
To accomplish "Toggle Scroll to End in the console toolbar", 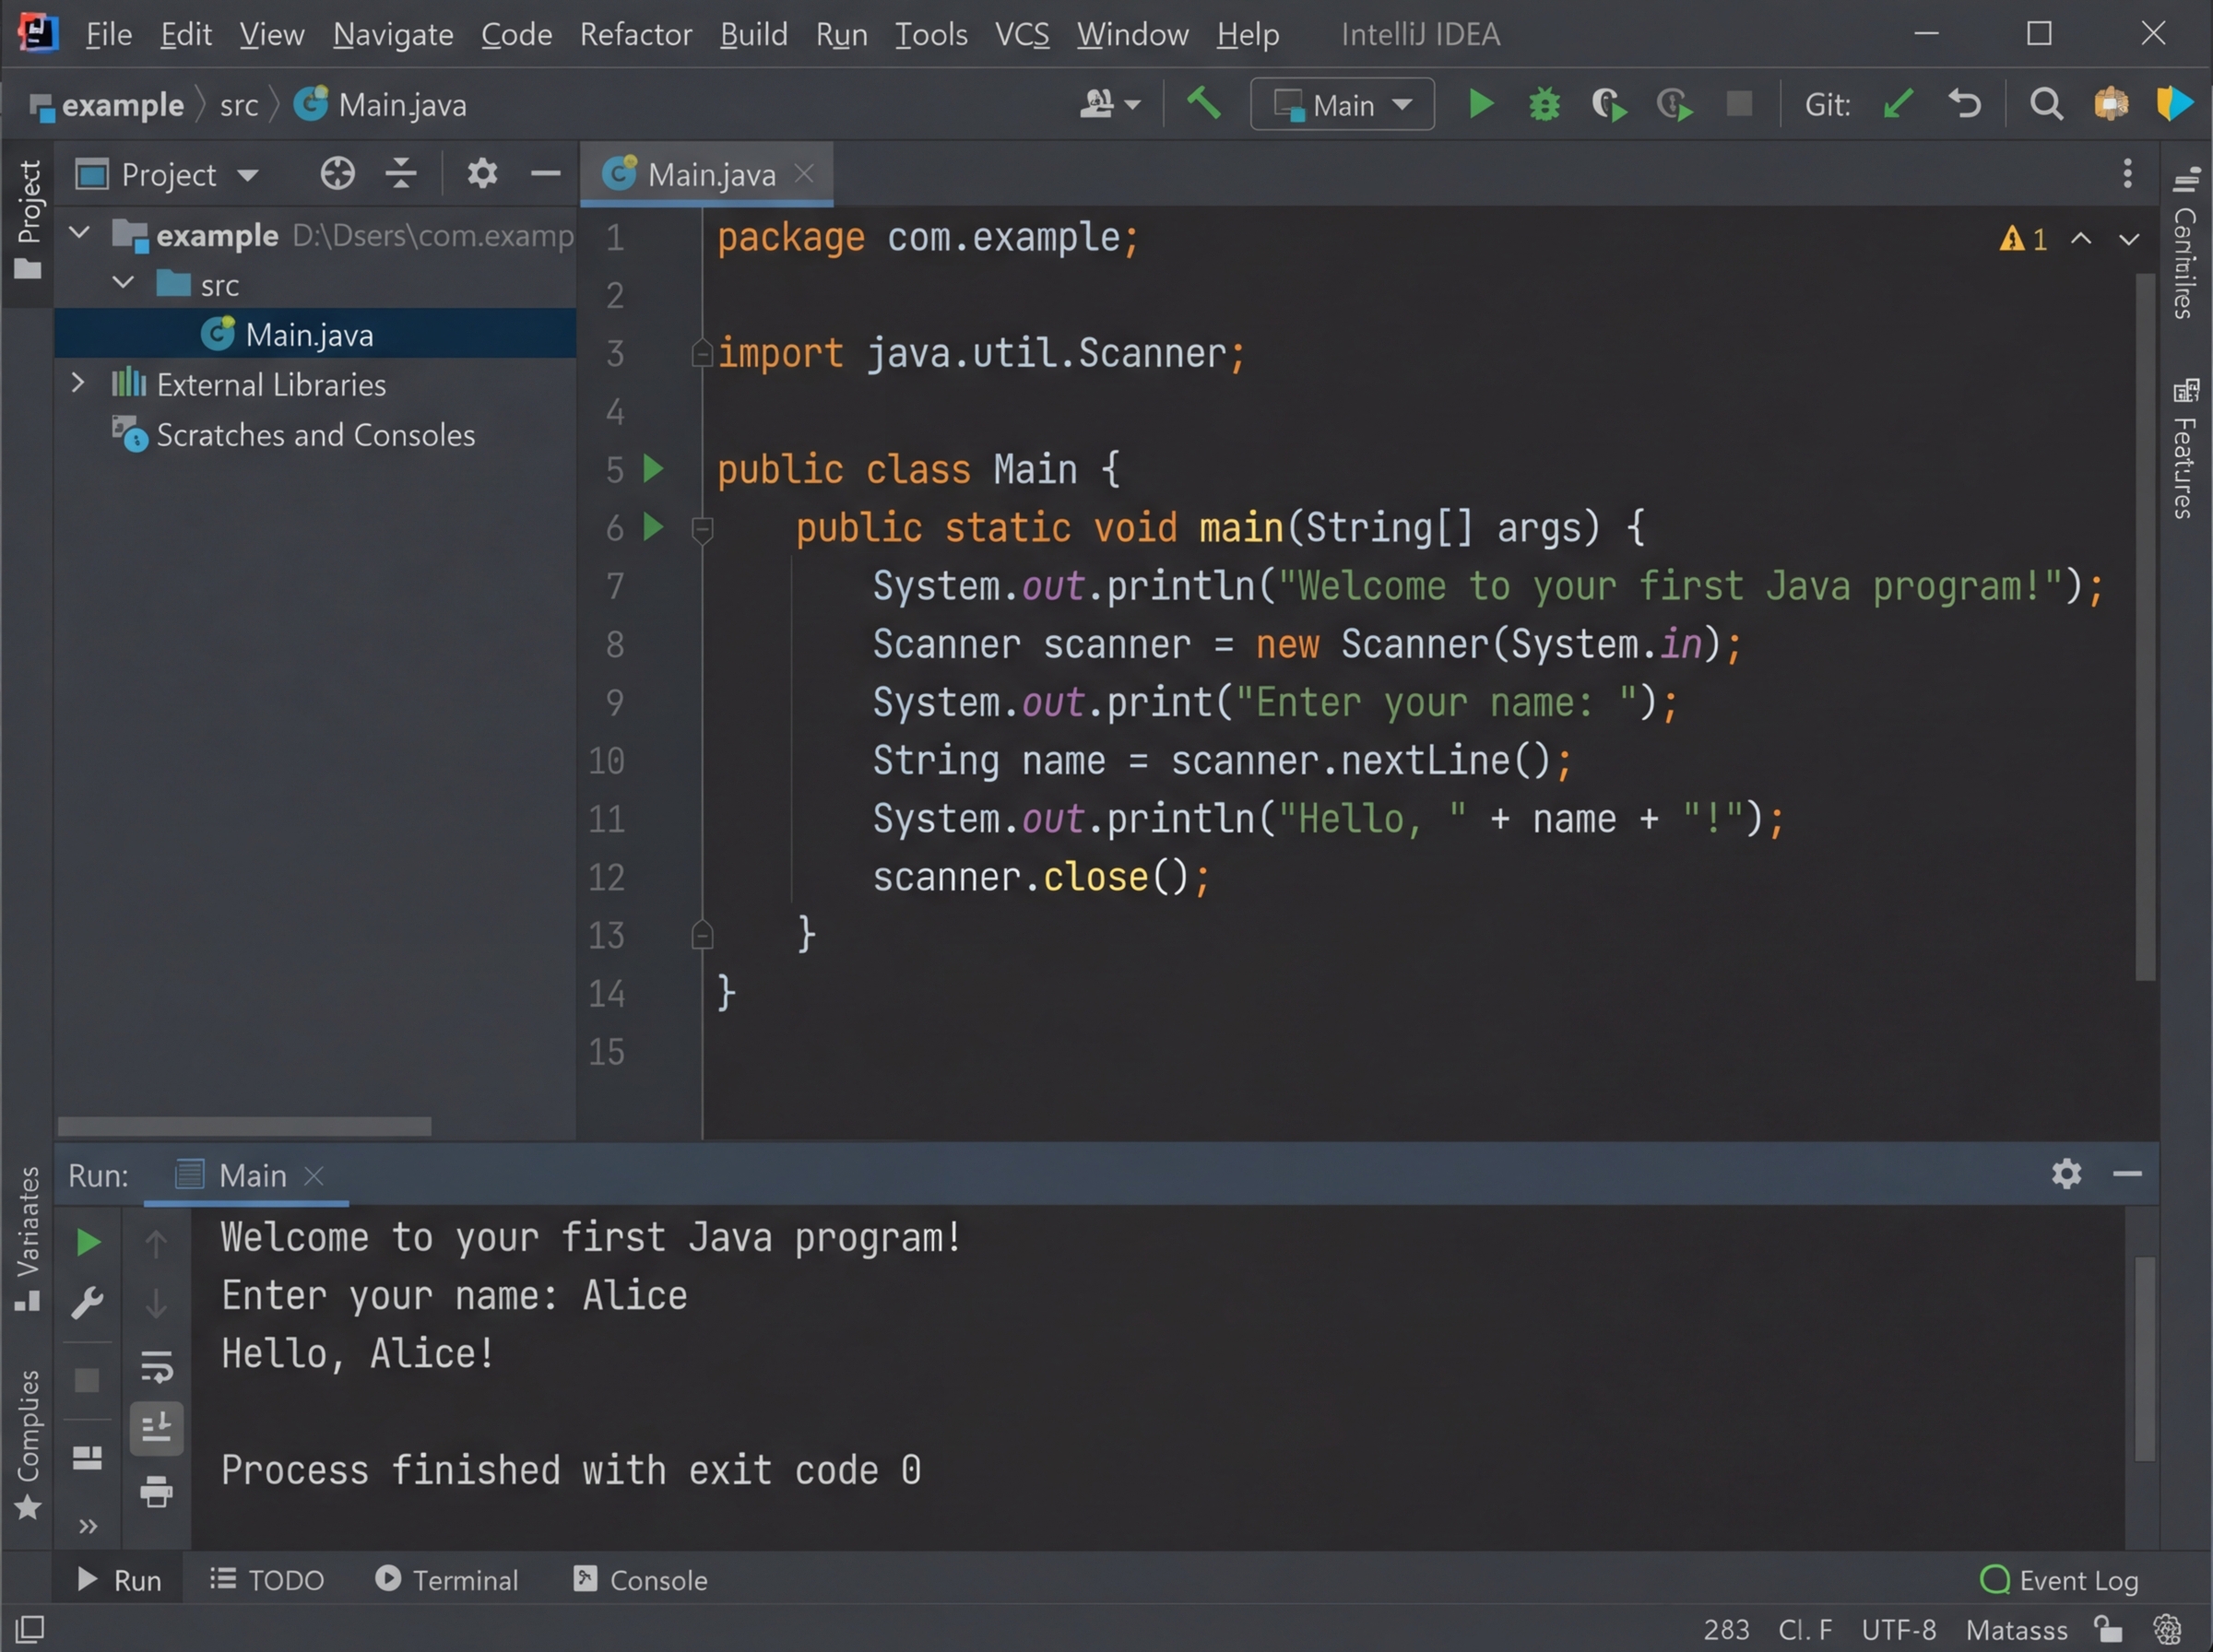I will click(x=156, y=1428).
